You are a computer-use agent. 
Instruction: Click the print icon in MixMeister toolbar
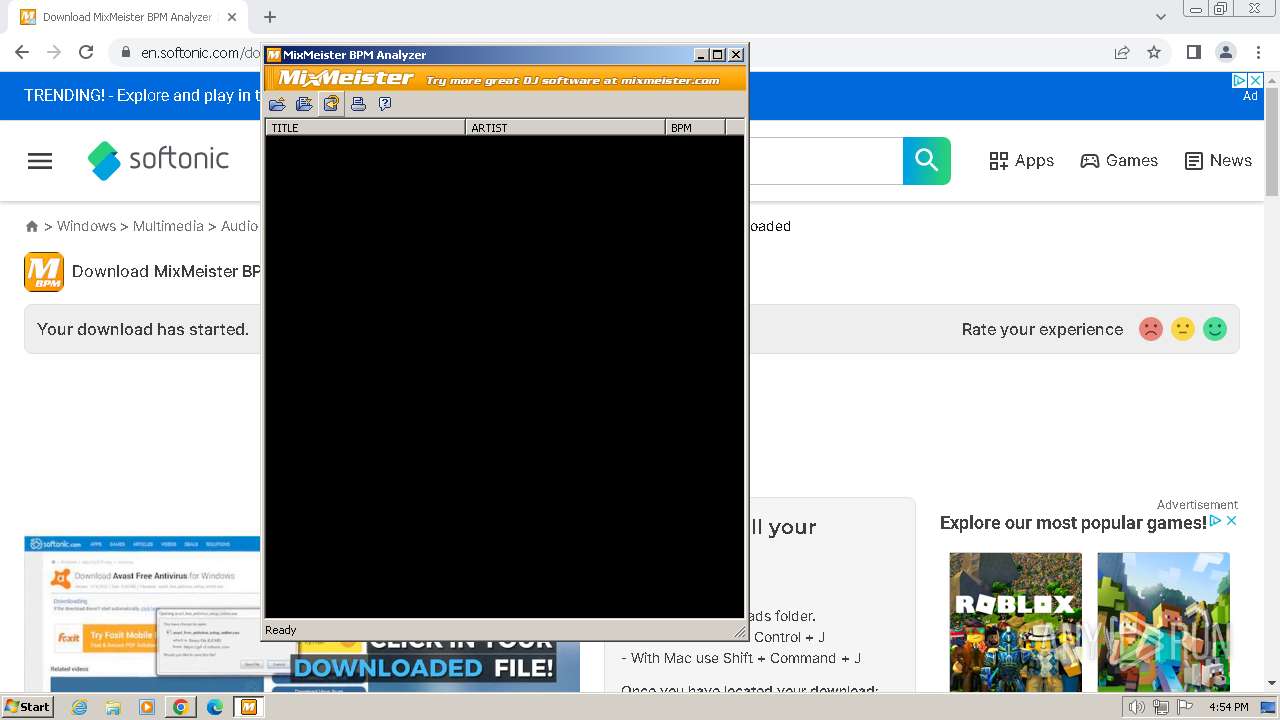coord(358,104)
